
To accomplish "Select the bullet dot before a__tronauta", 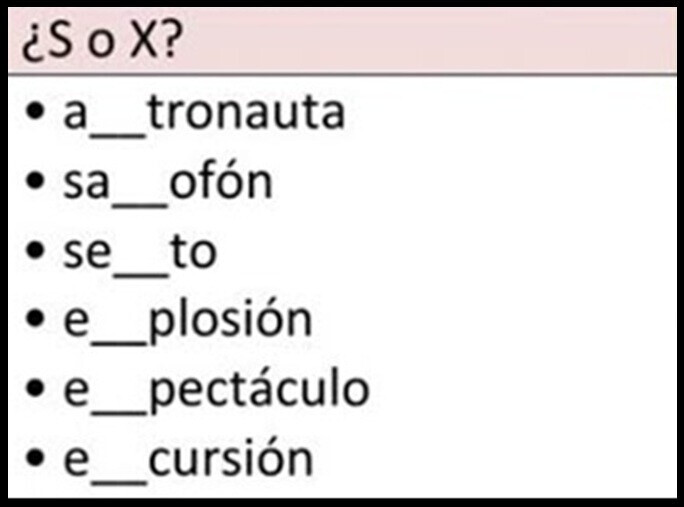I will pos(35,111).
